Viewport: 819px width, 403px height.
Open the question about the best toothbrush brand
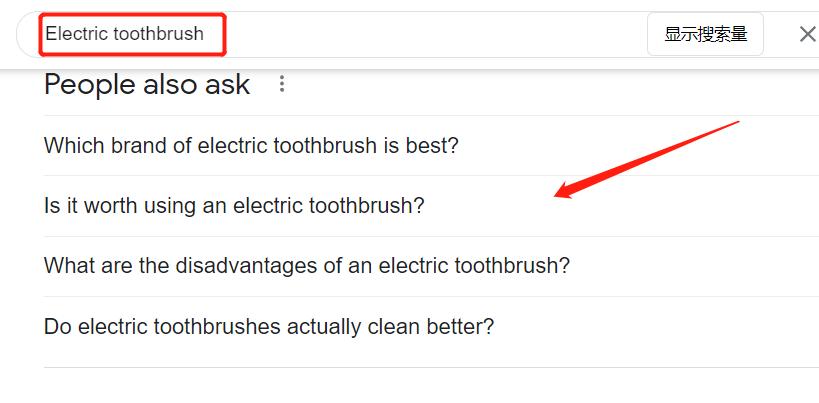(251, 146)
